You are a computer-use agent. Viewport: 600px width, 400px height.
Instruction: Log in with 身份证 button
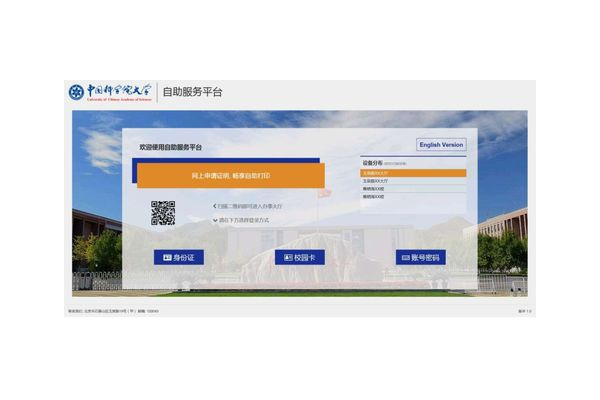pos(179,257)
